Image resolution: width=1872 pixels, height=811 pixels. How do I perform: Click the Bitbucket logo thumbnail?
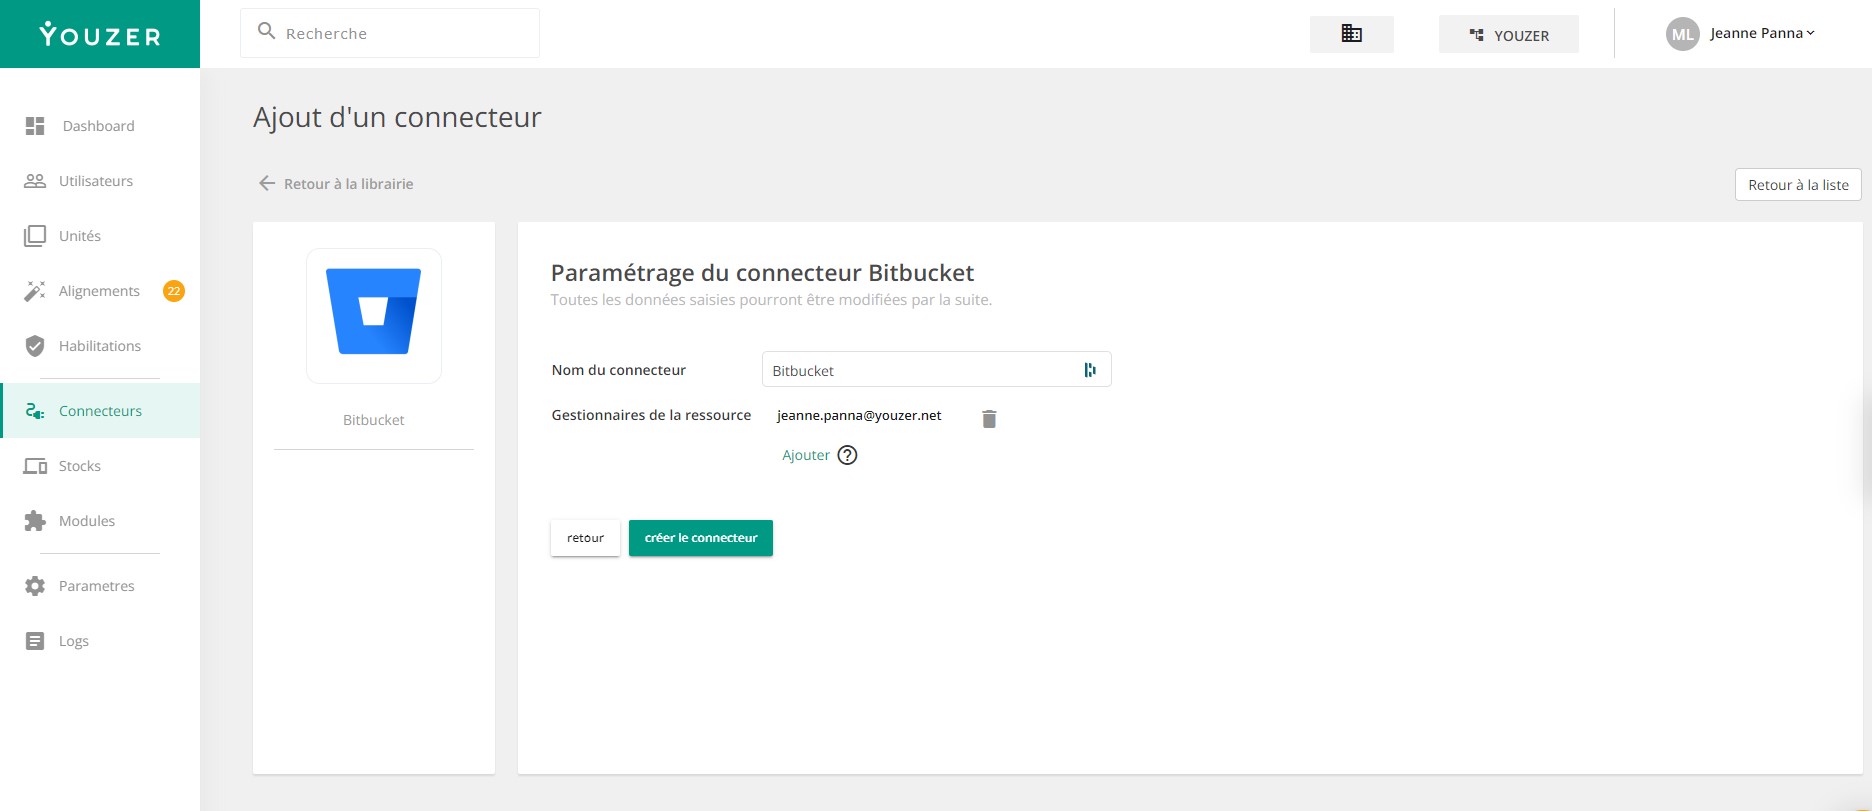click(x=374, y=316)
